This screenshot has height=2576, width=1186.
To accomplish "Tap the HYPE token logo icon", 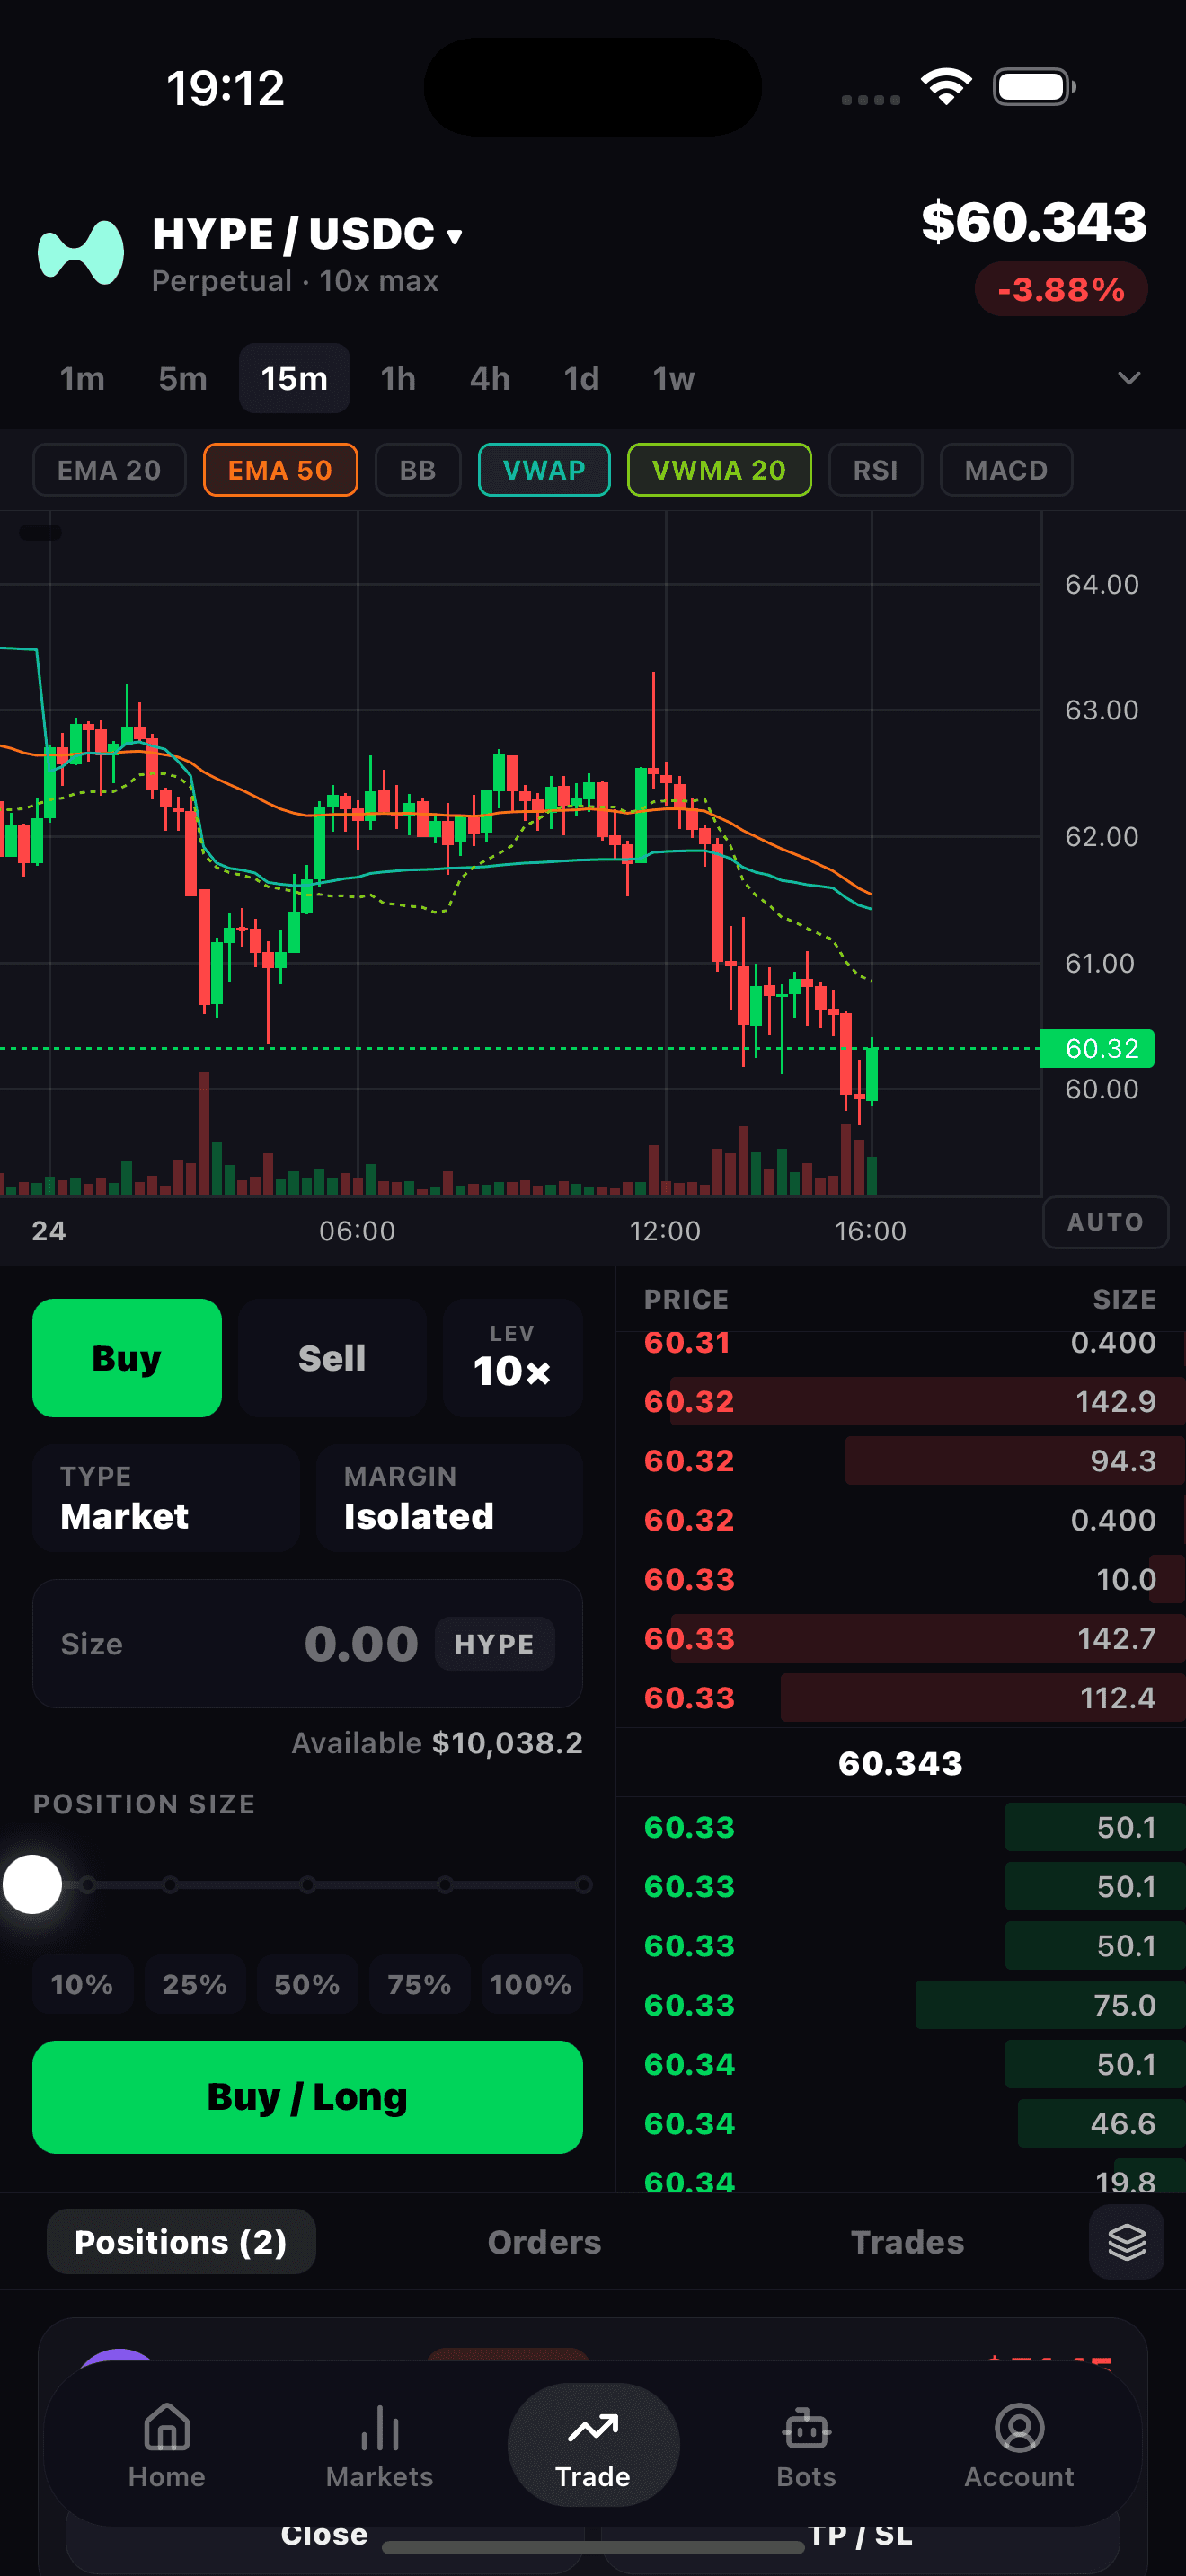I will point(81,252).
